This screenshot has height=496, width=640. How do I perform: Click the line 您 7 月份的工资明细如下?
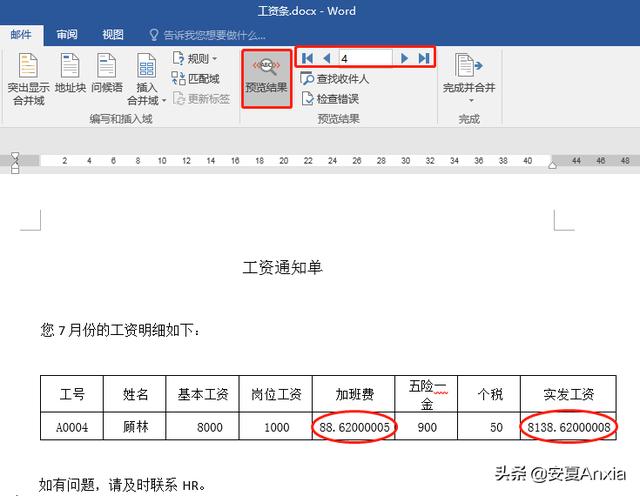[x=120, y=330]
